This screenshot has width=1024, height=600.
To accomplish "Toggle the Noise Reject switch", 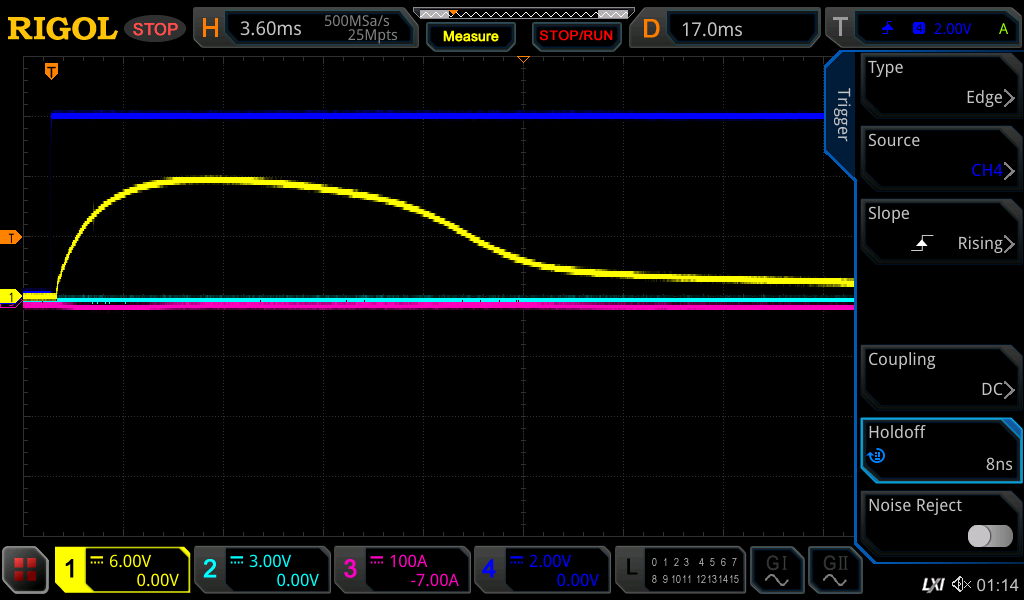I will pos(989,536).
